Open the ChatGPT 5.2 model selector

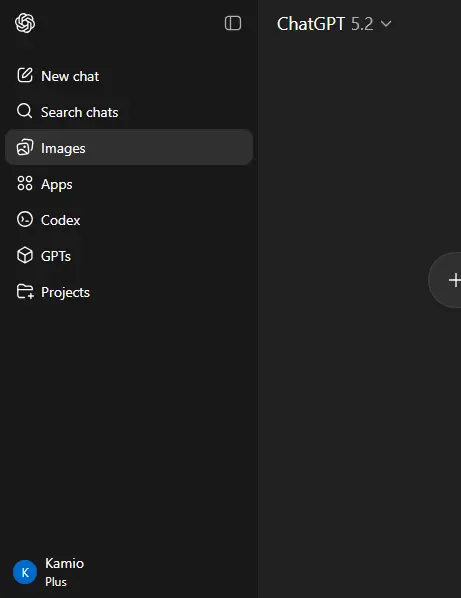click(334, 24)
